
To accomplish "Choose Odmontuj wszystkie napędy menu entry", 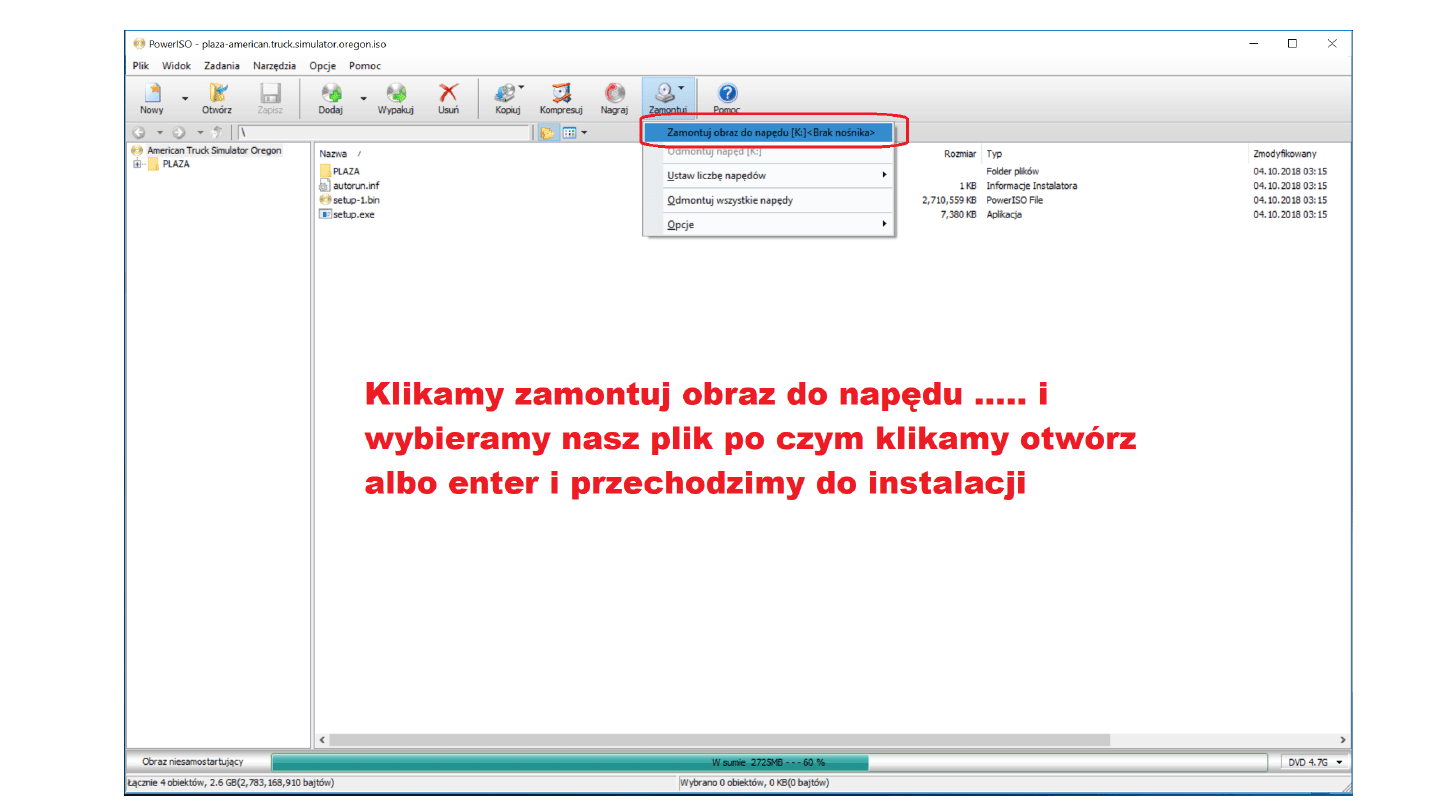I will [x=730, y=200].
